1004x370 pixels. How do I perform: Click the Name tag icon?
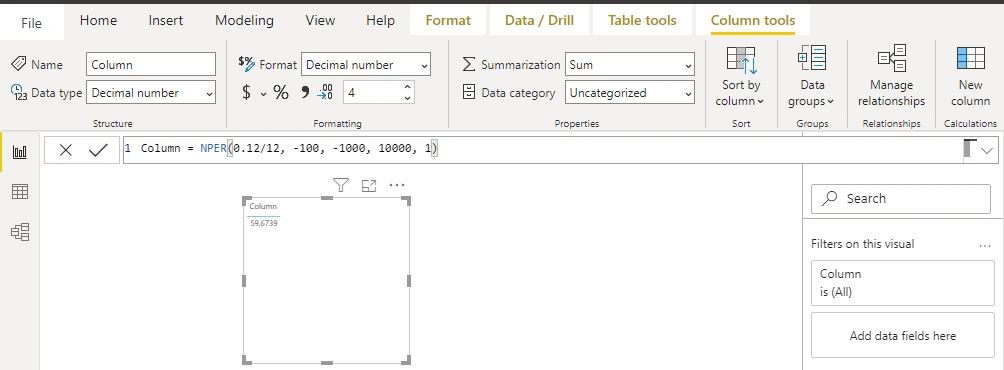coord(19,64)
